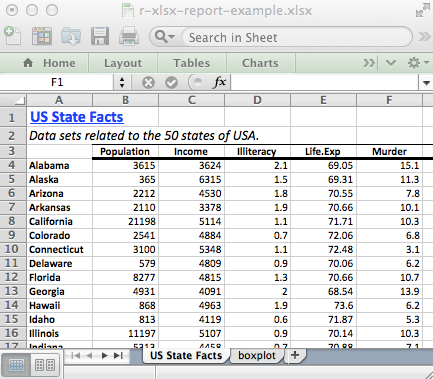
Task: Select column C header
Action: click(191, 100)
